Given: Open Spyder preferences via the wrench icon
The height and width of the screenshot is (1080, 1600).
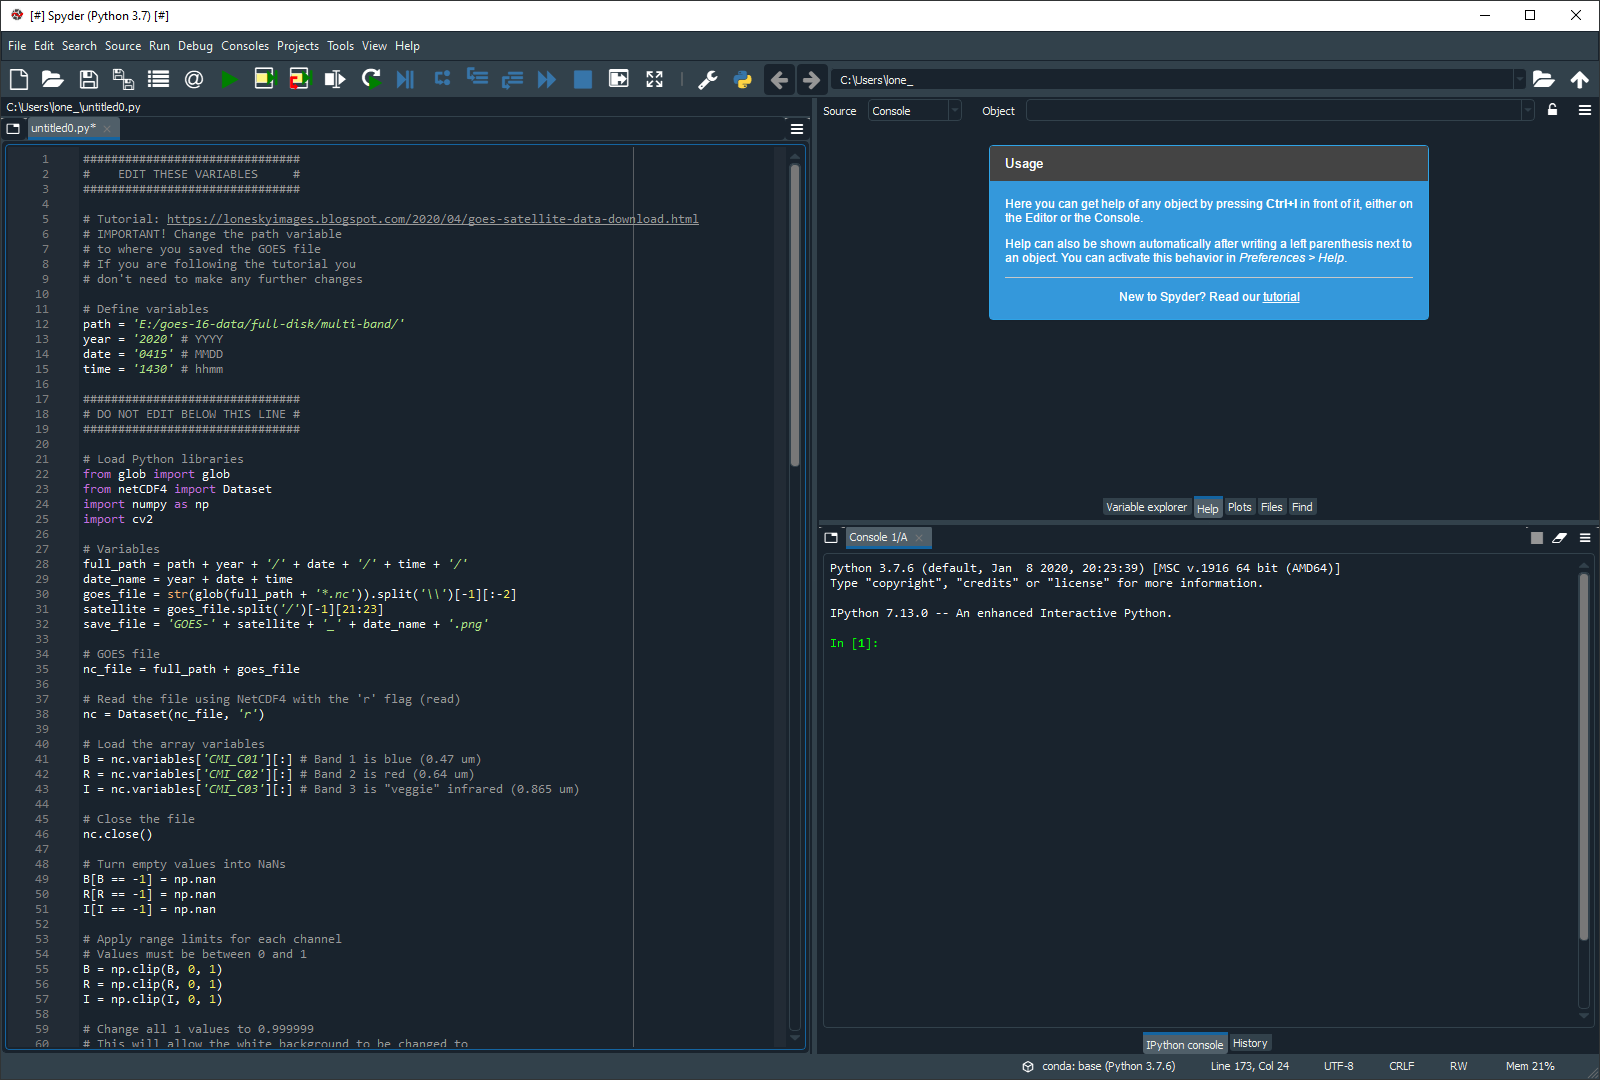Looking at the screenshot, I should pos(709,79).
